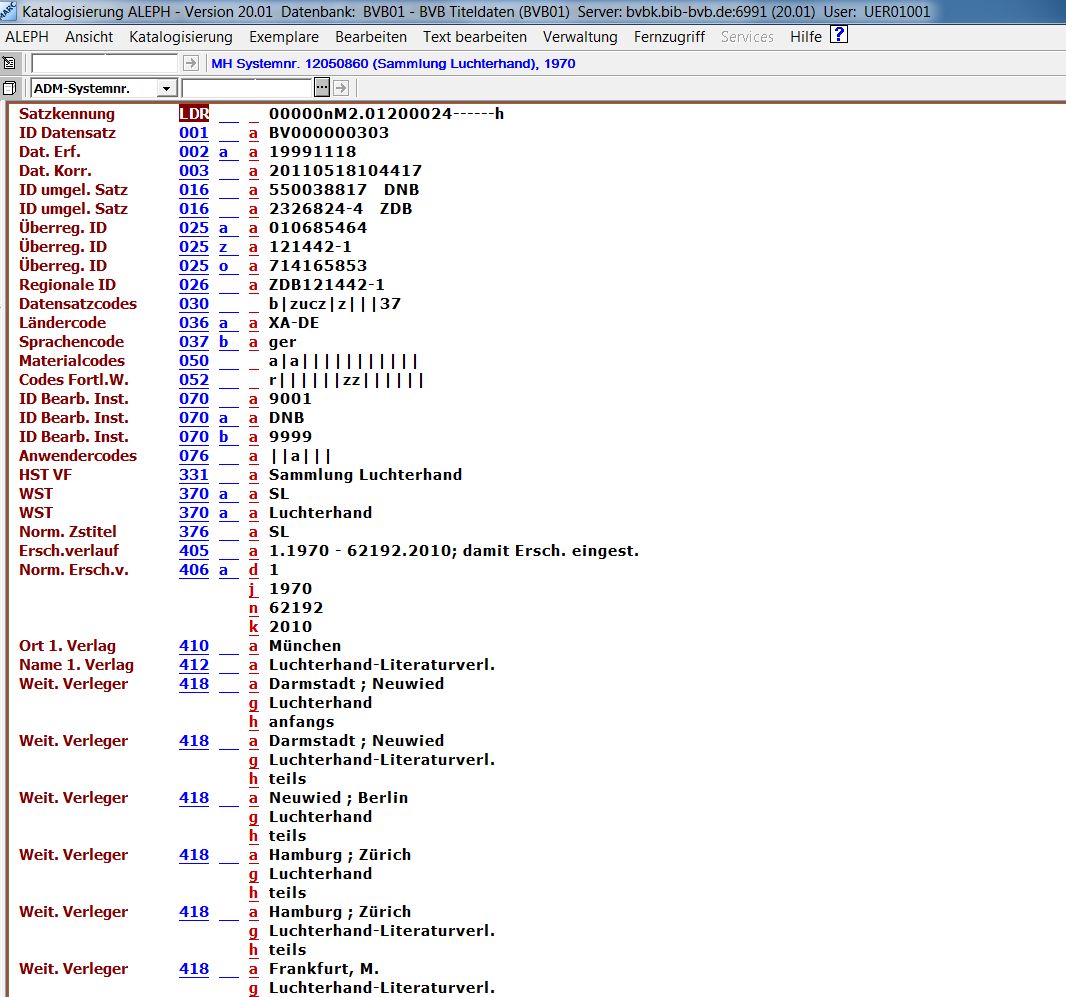
Task: Open the Text bearbeiten menu
Action: (x=475, y=37)
